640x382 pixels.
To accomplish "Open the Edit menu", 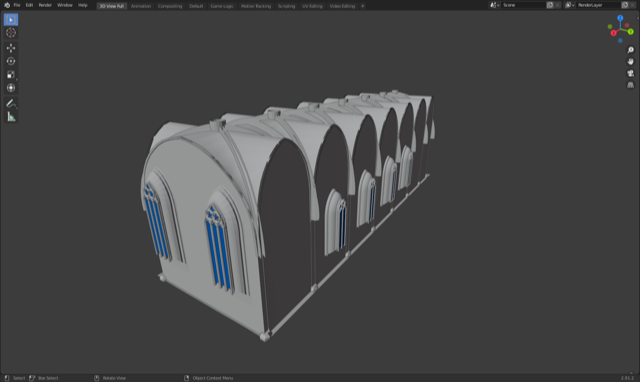I will (29, 5).
